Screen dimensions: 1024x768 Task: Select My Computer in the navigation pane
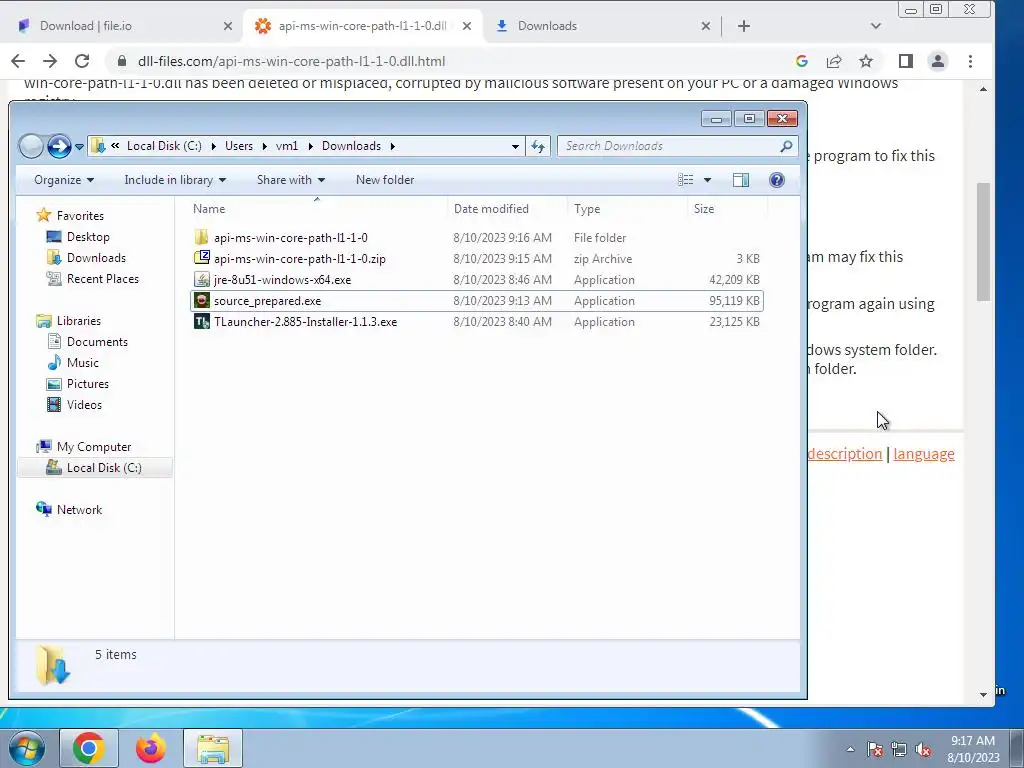(93, 447)
